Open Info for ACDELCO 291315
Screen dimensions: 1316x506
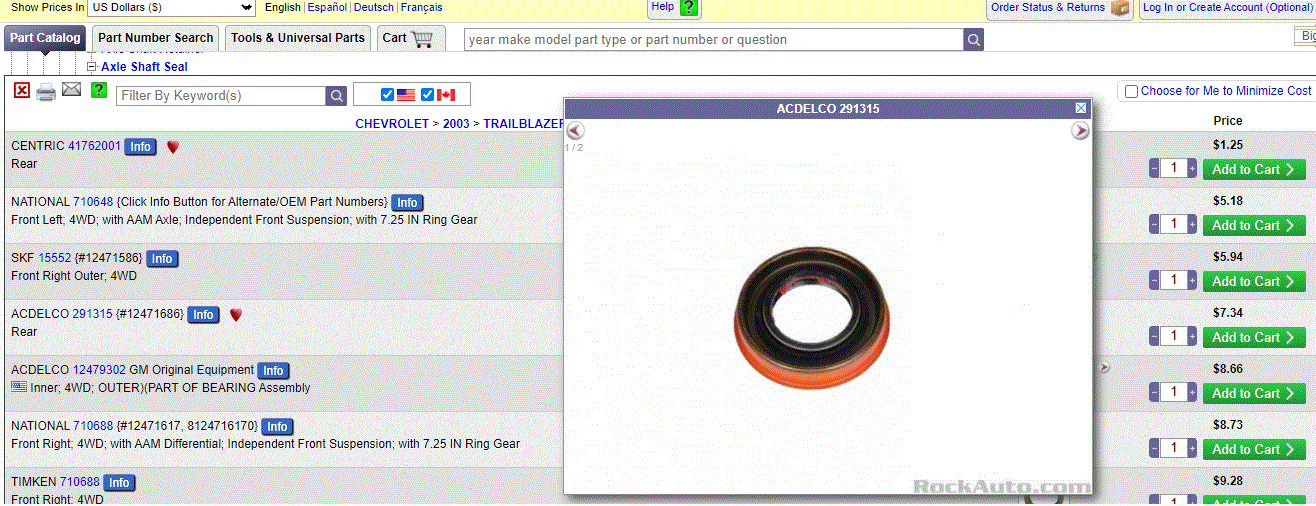point(203,315)
